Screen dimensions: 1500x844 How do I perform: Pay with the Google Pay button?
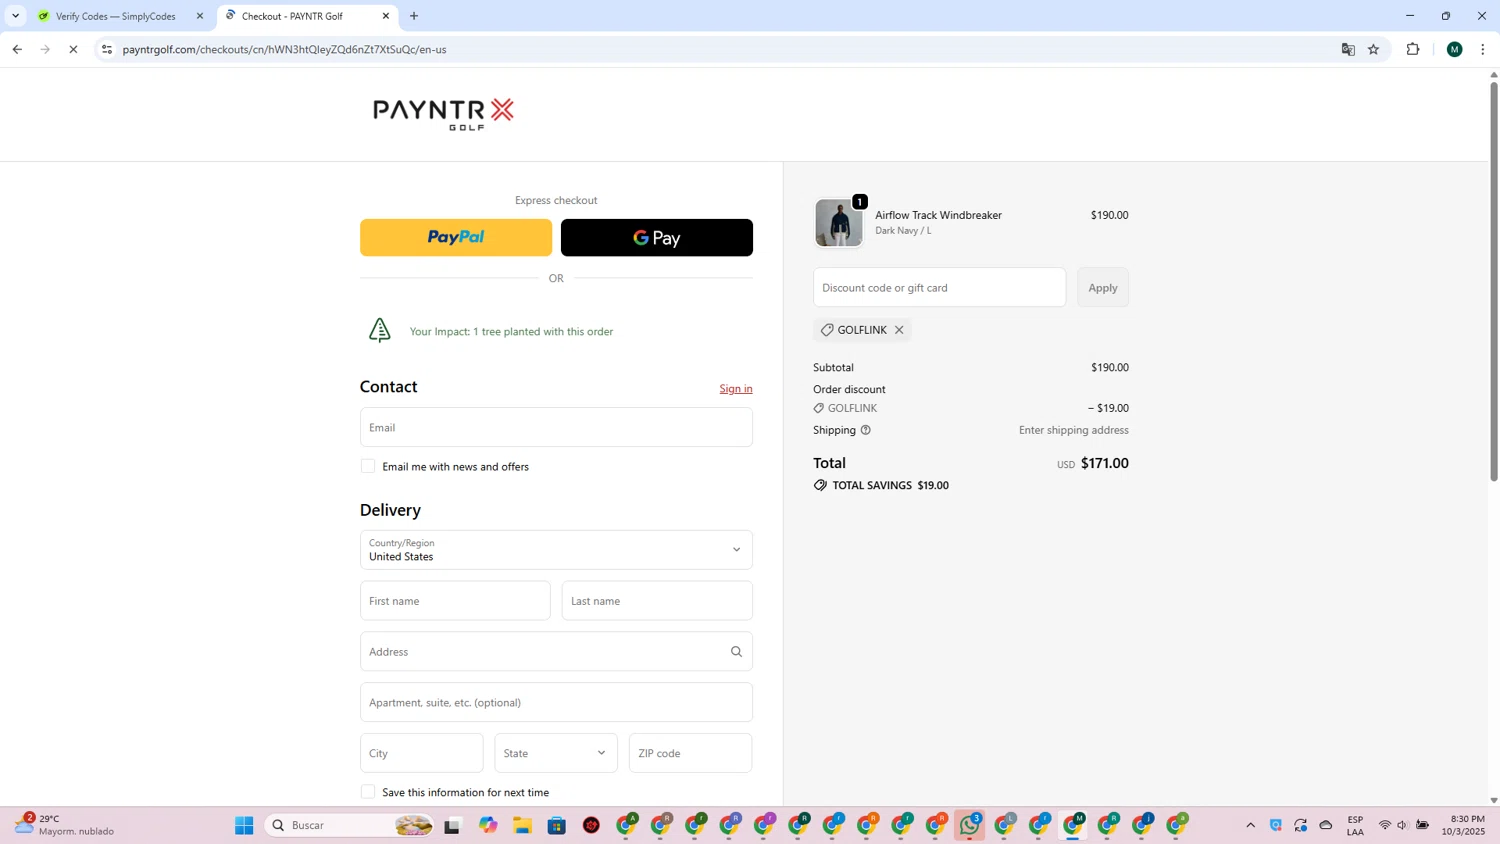[x=657, y=238]
